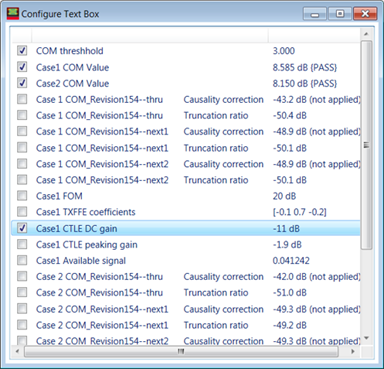
Task: Select the Case2 COM Value label
Action: 72,83
